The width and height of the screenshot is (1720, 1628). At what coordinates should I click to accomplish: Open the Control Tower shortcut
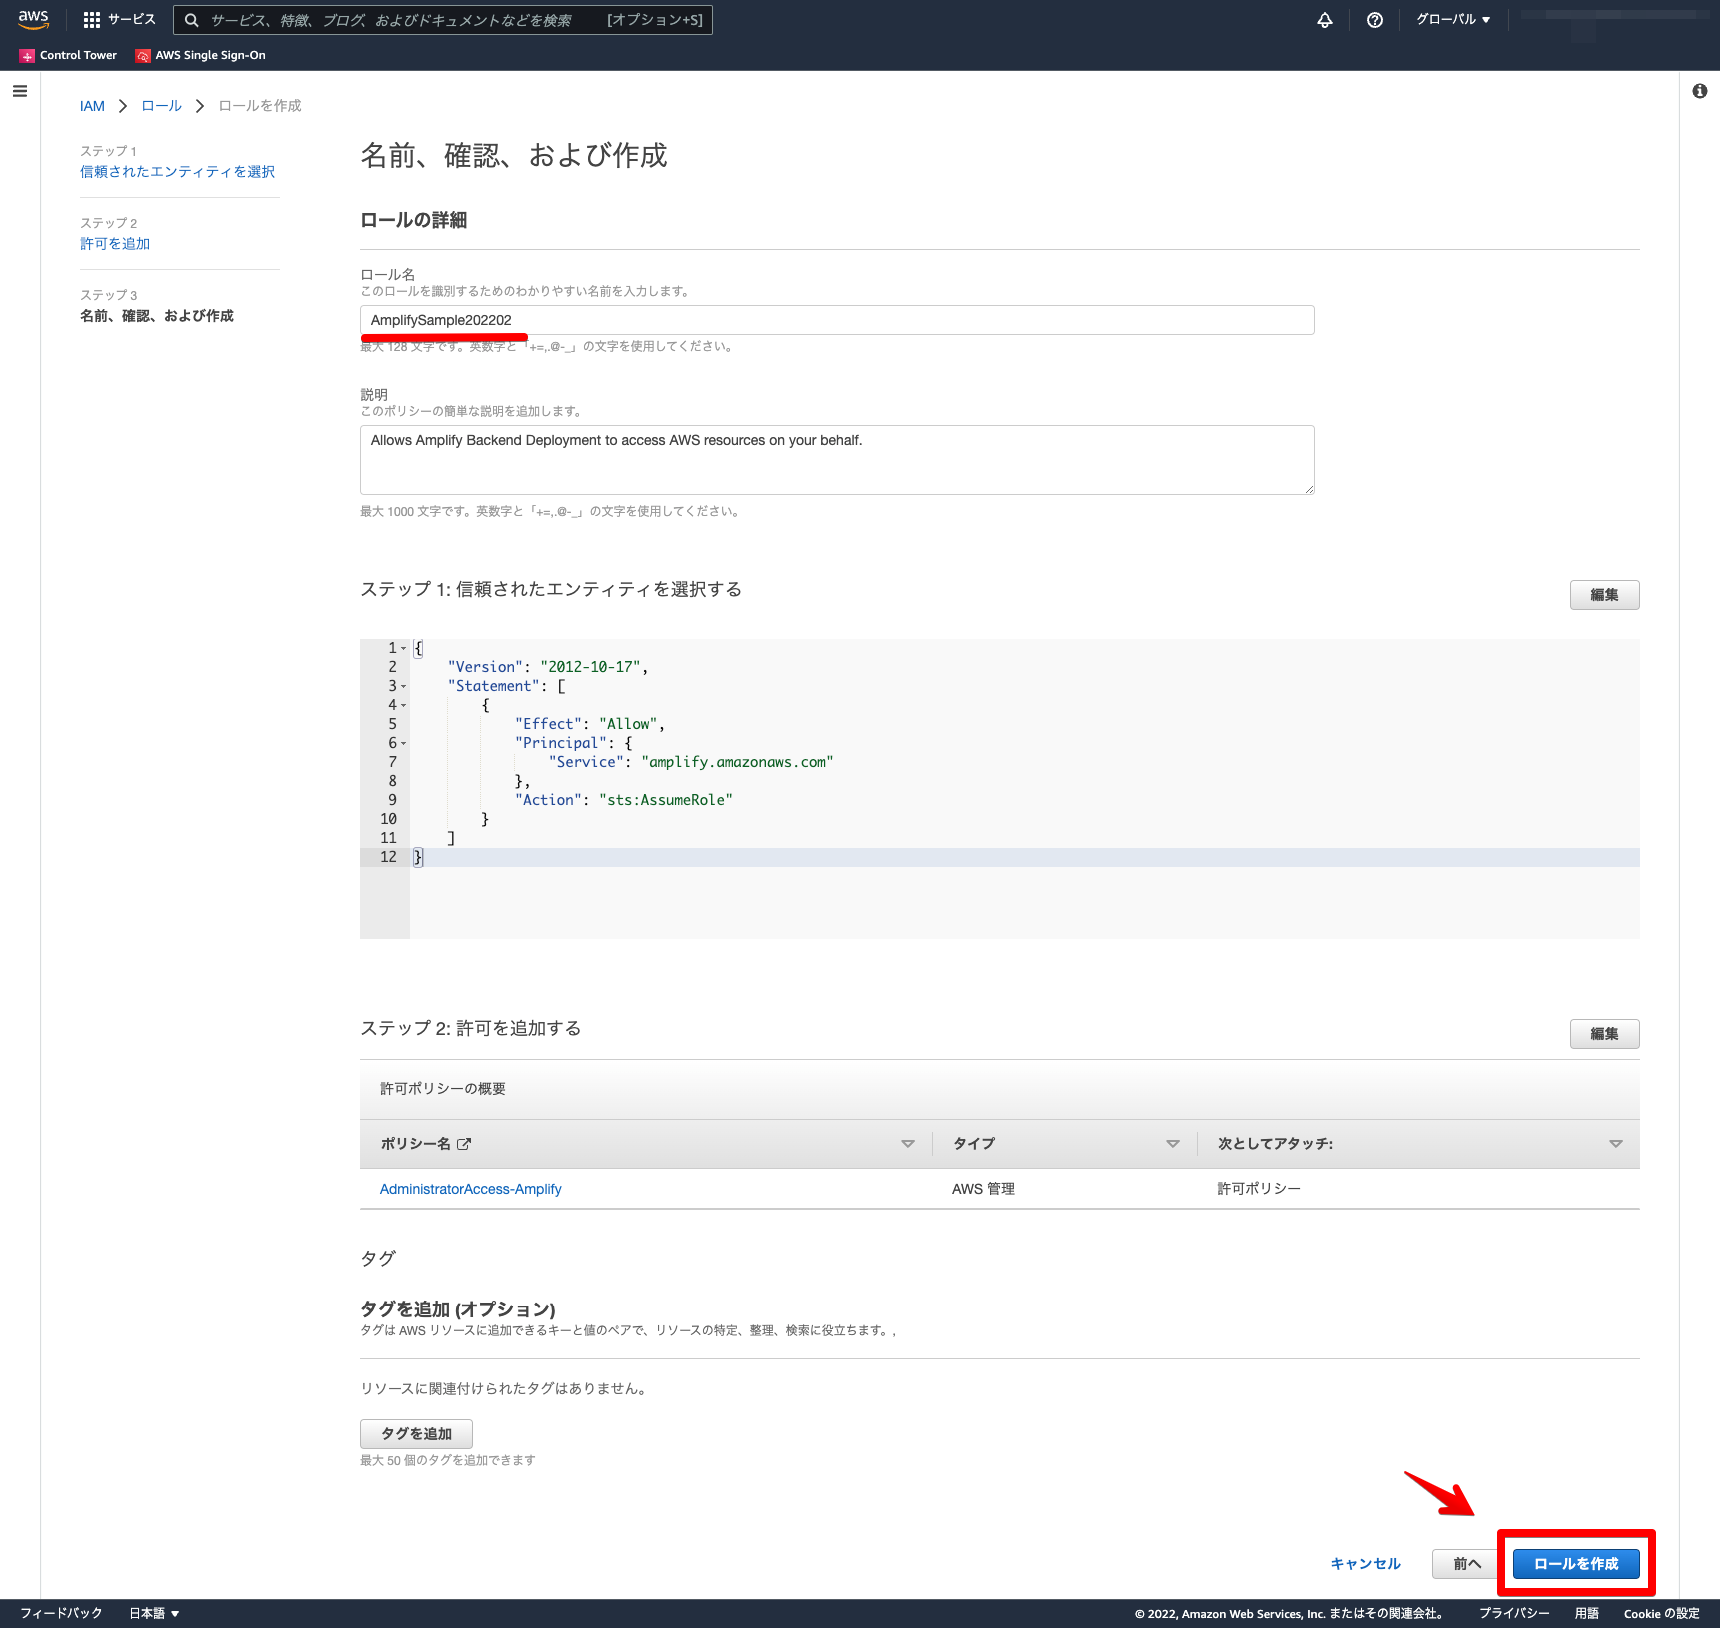click(68, 55)
